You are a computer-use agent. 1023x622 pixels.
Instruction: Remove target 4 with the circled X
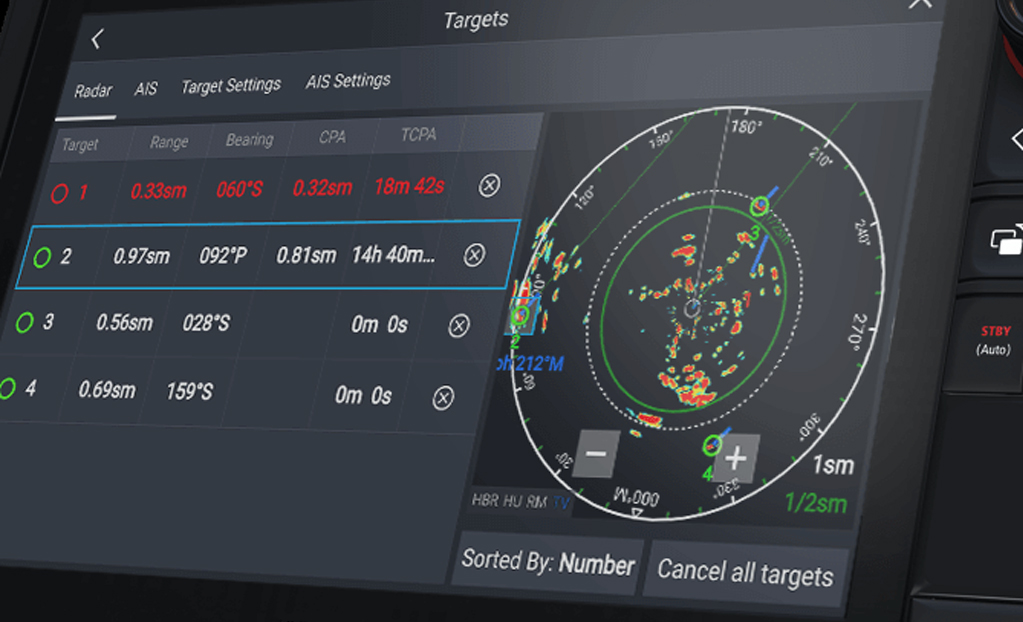click(x=443, y=398)
